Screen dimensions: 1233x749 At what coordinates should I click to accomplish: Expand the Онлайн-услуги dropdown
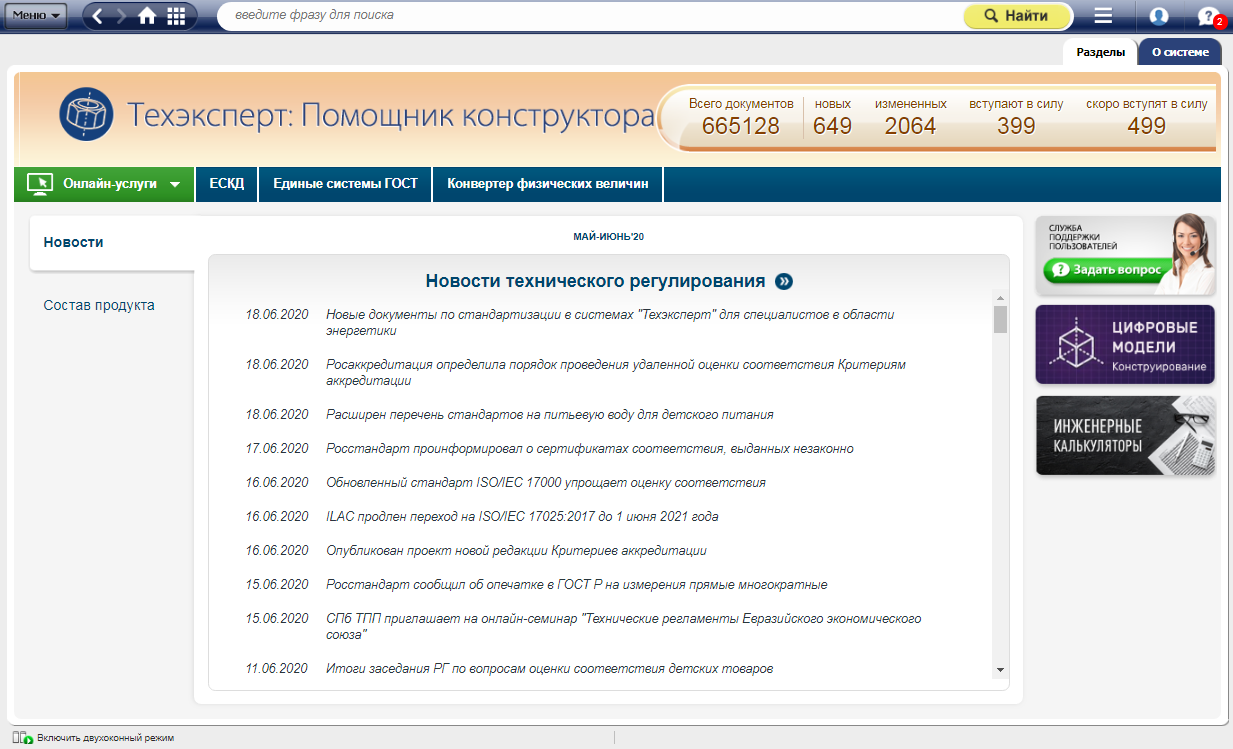pos(104,184)
